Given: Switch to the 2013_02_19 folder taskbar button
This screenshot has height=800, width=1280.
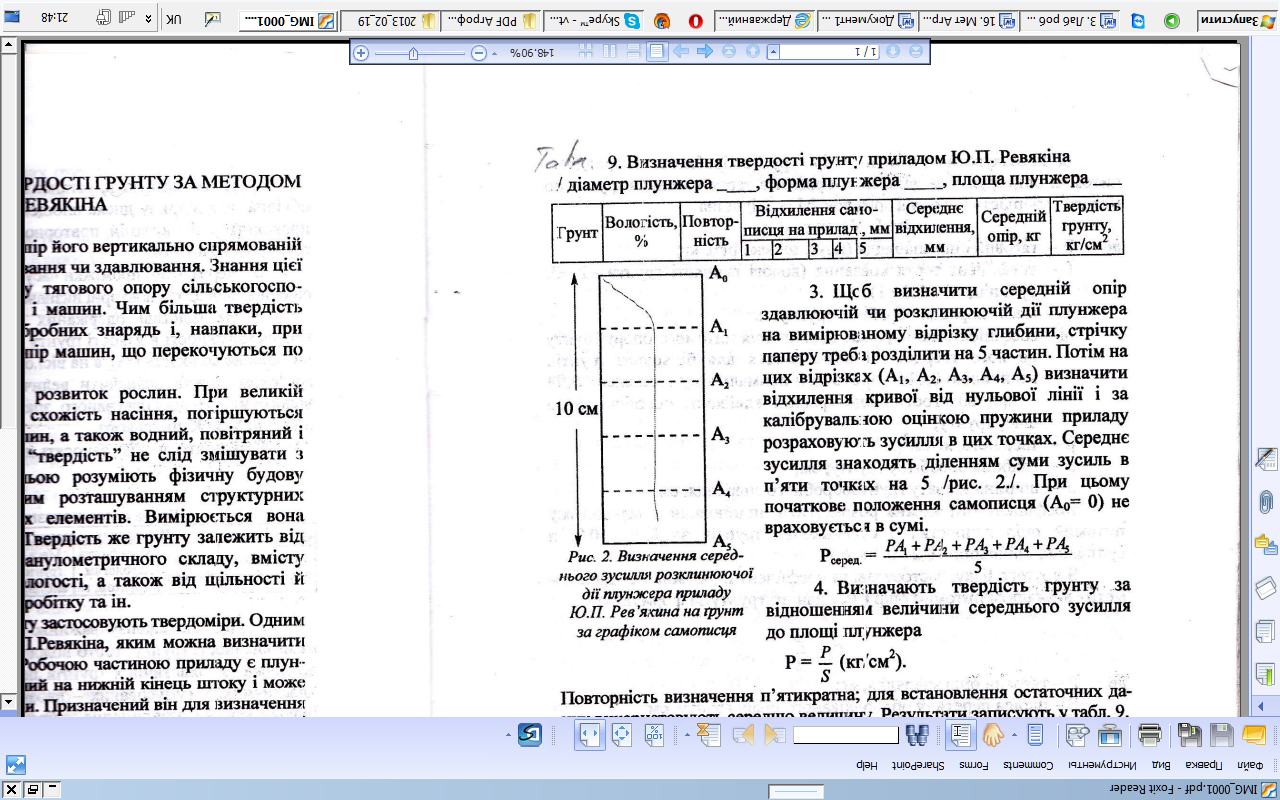Looking at the screenshot, I should click(390, 20).
